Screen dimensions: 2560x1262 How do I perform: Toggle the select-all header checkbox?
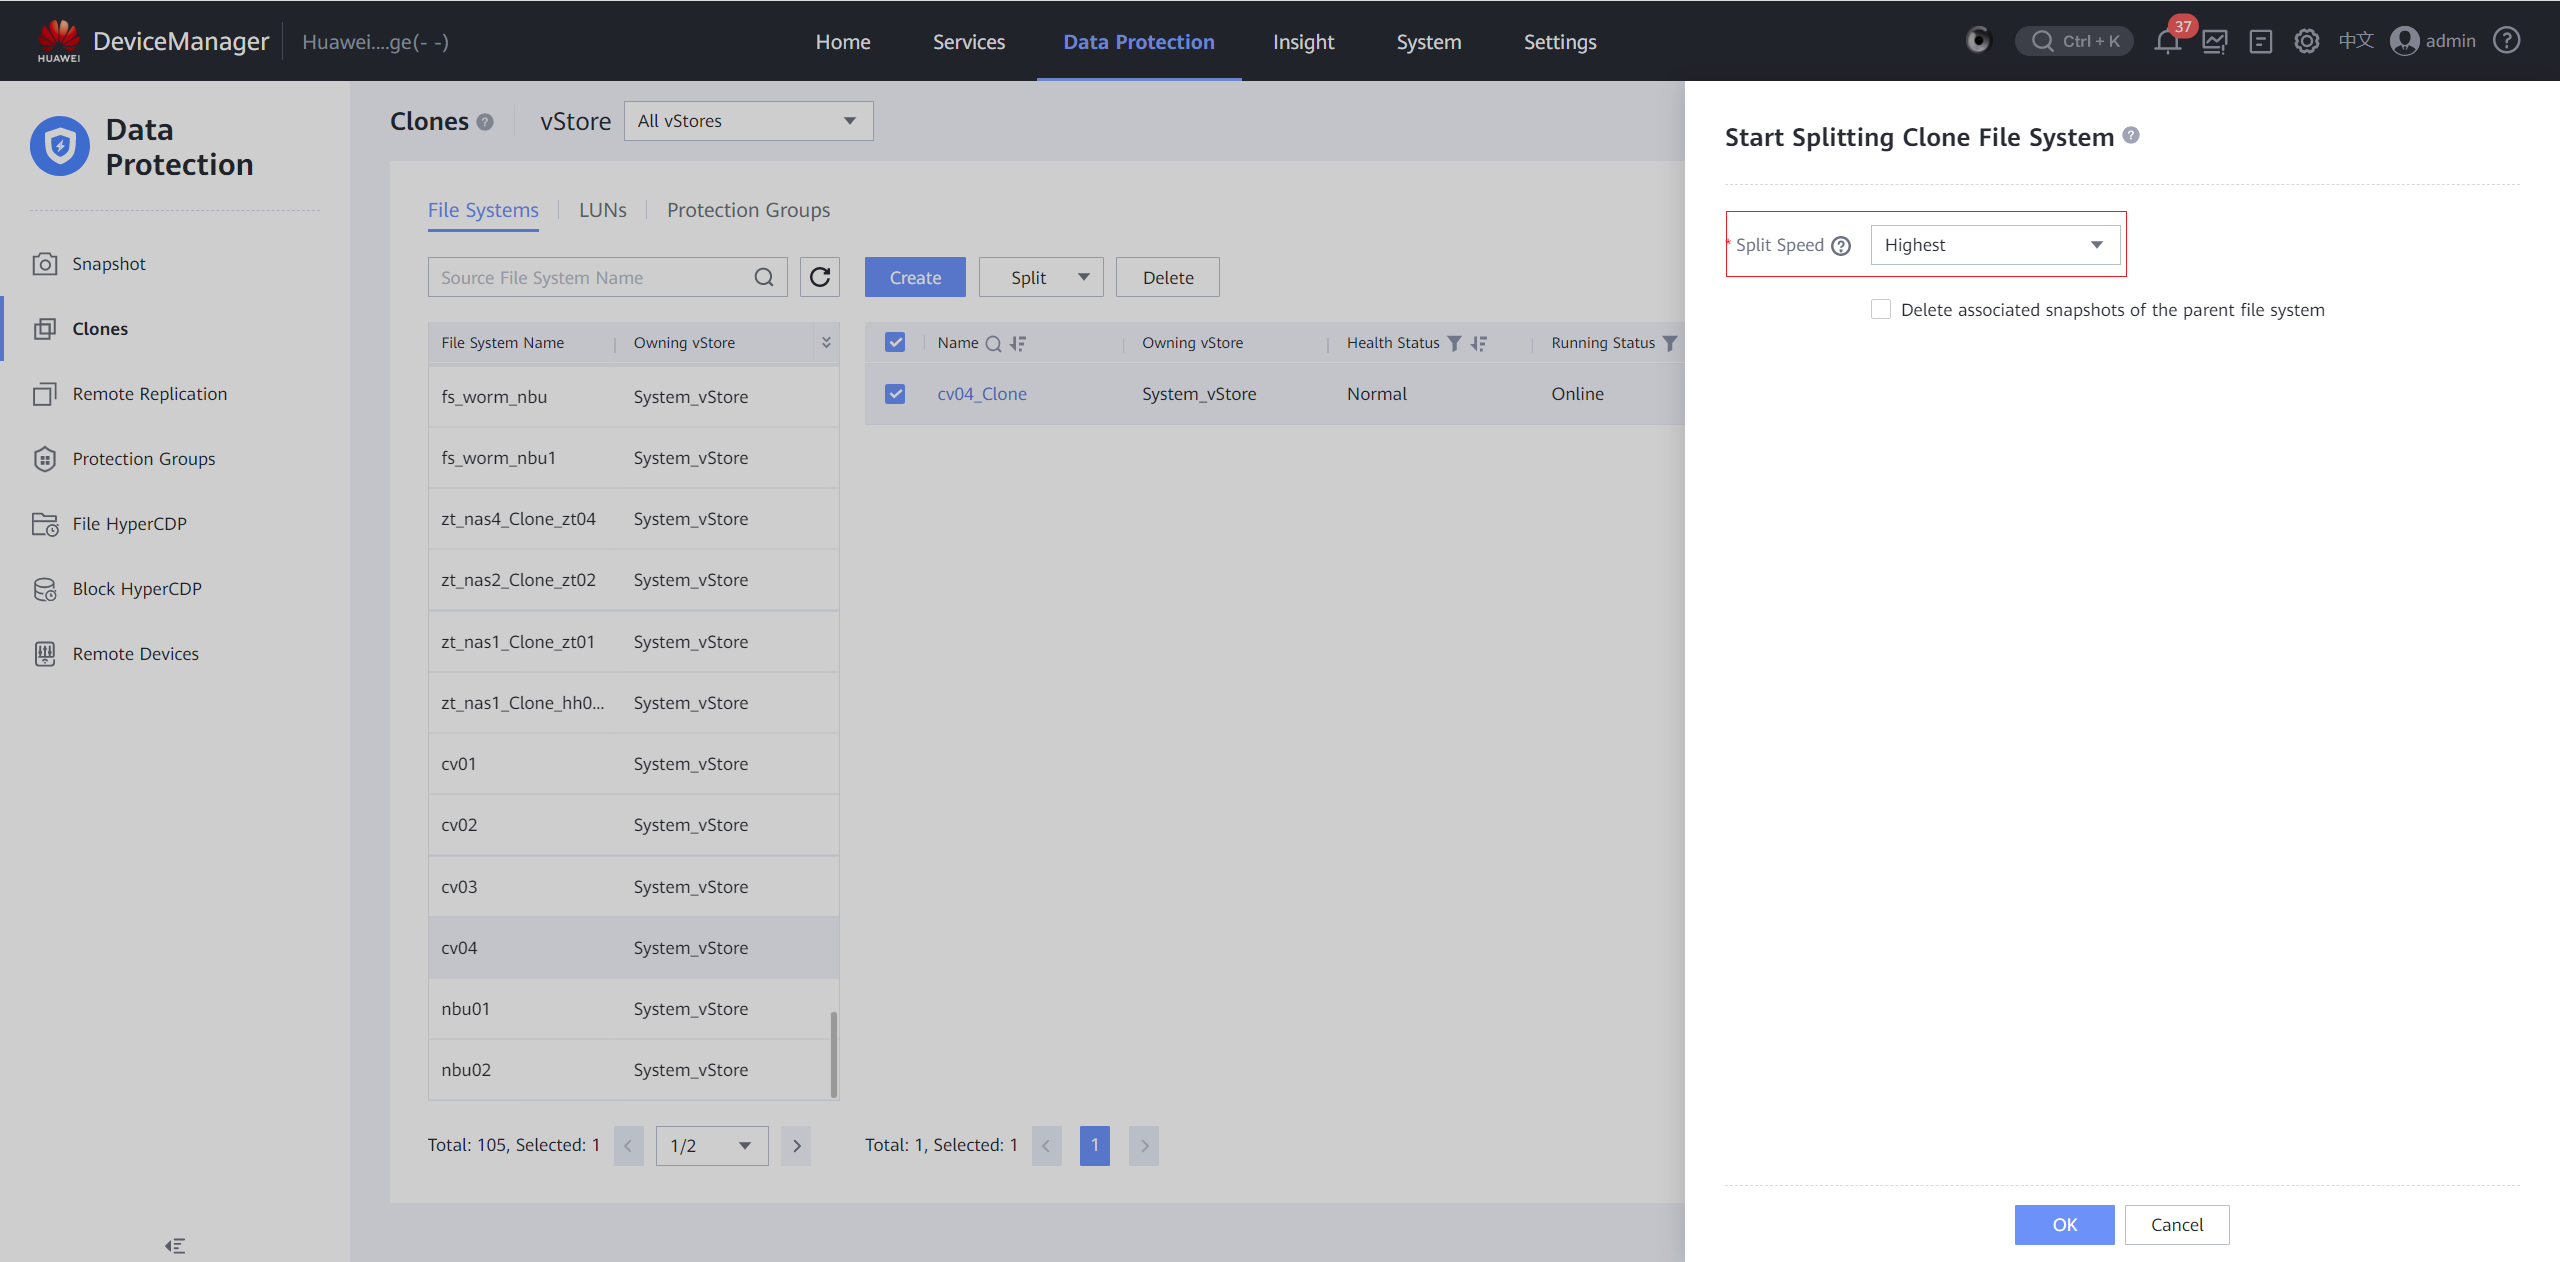click(895, 342)
